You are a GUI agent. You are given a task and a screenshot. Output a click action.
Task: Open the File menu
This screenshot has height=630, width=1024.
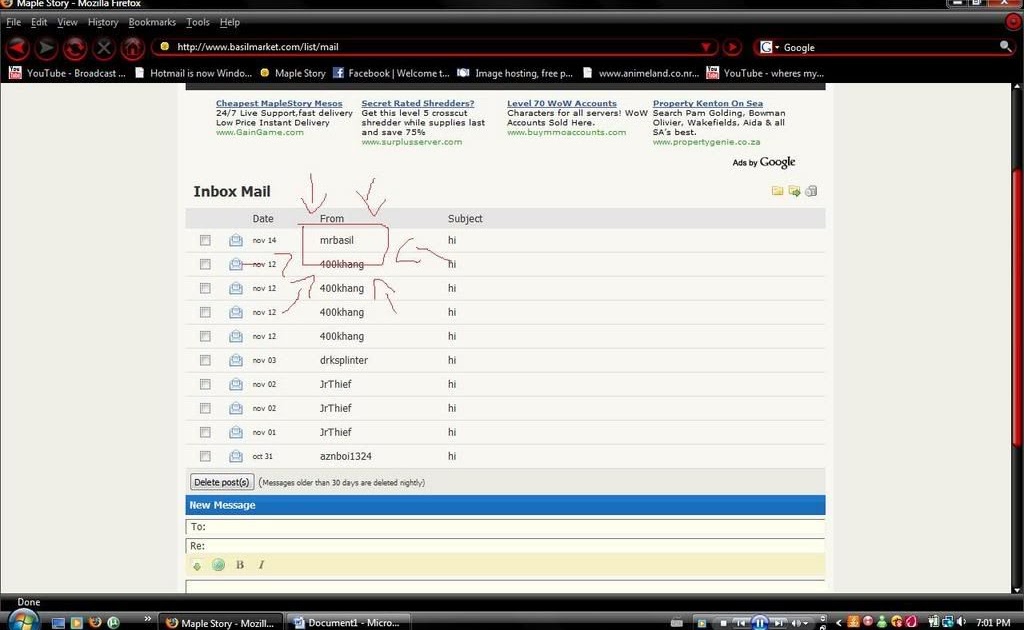(14, 22)
